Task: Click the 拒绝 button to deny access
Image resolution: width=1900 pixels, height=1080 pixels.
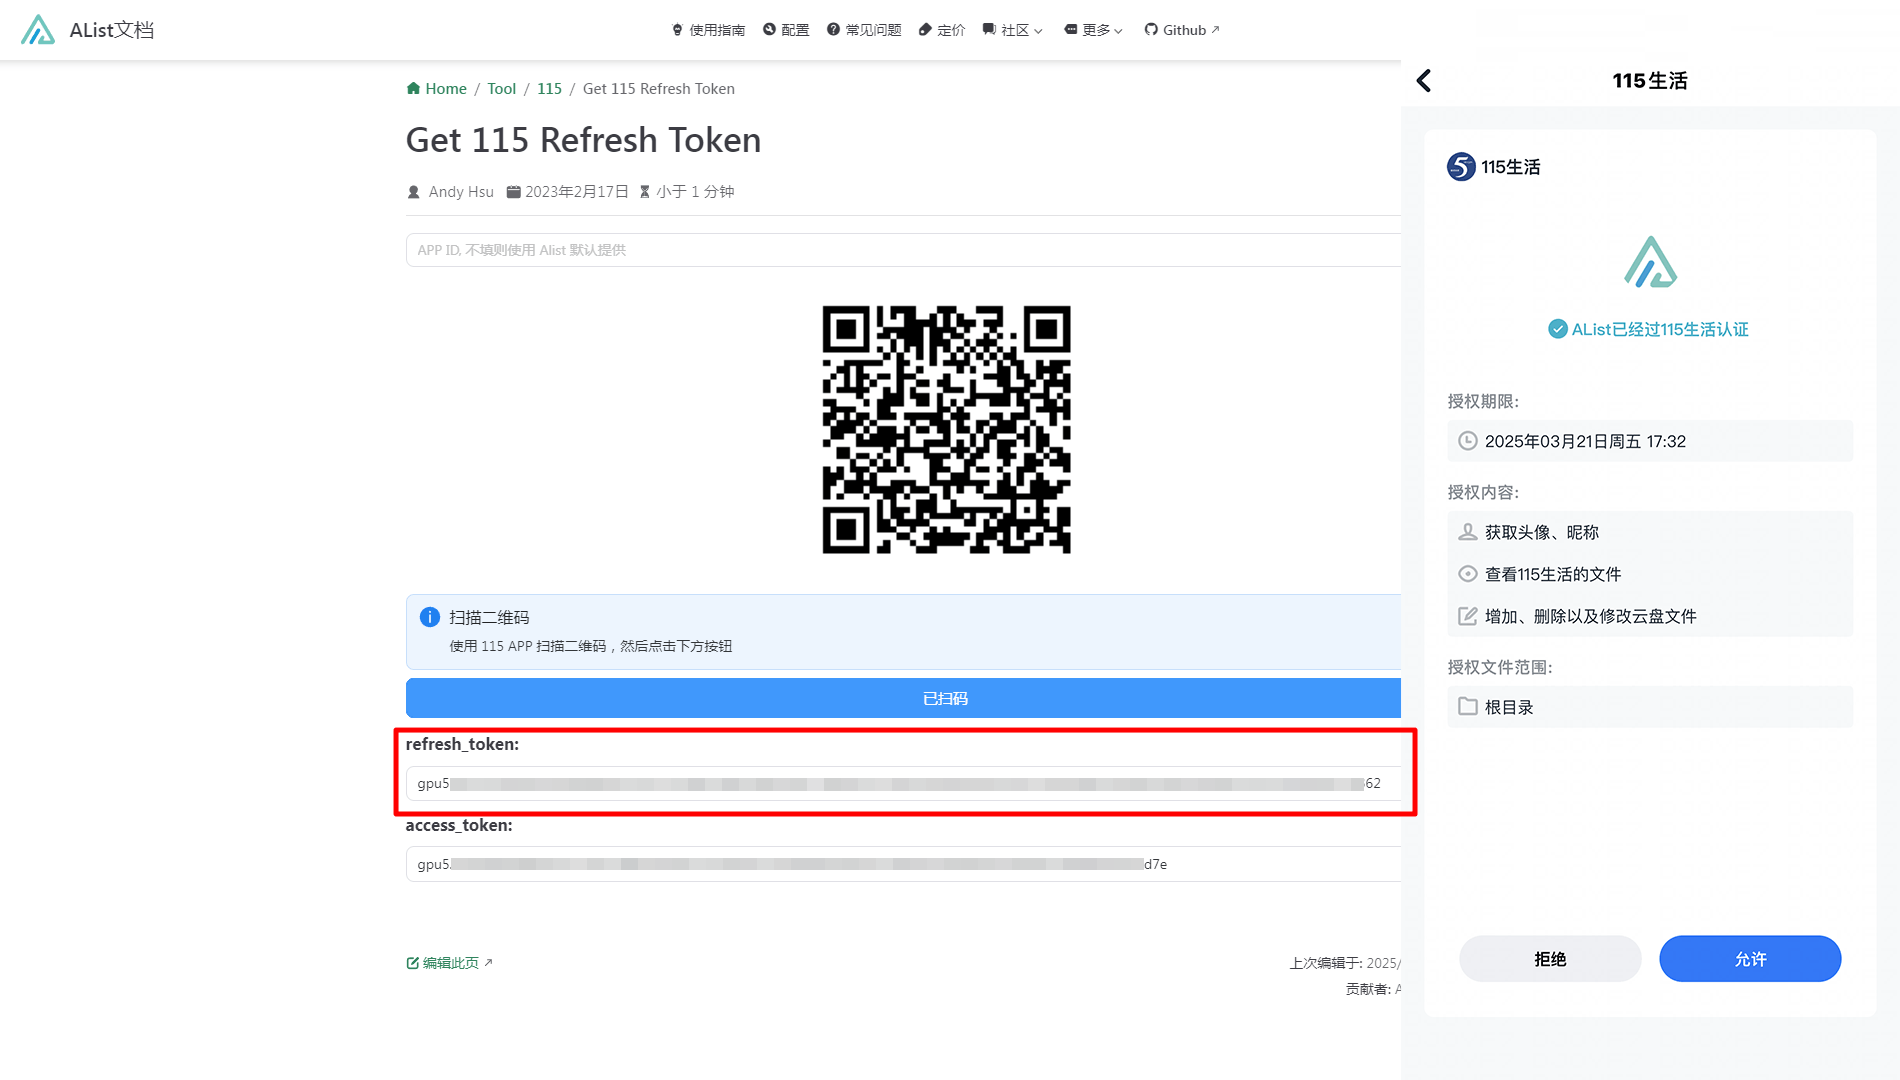Action: pyautogui.click(x=1549, y=959)
